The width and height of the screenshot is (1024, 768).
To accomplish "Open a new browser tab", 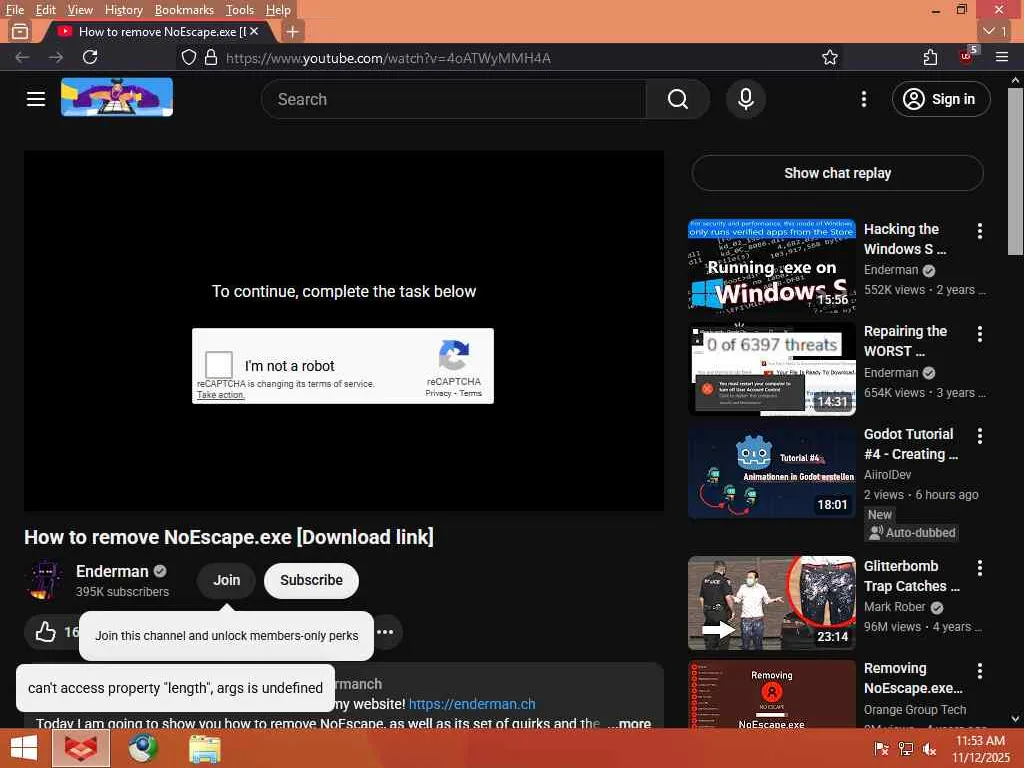I will 293,31.
